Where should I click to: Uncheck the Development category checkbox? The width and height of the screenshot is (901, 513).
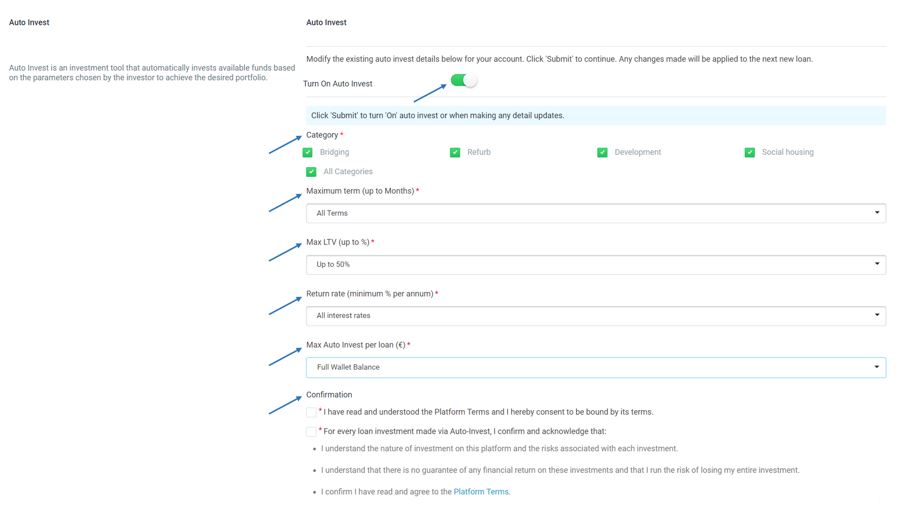coord(603,153)
